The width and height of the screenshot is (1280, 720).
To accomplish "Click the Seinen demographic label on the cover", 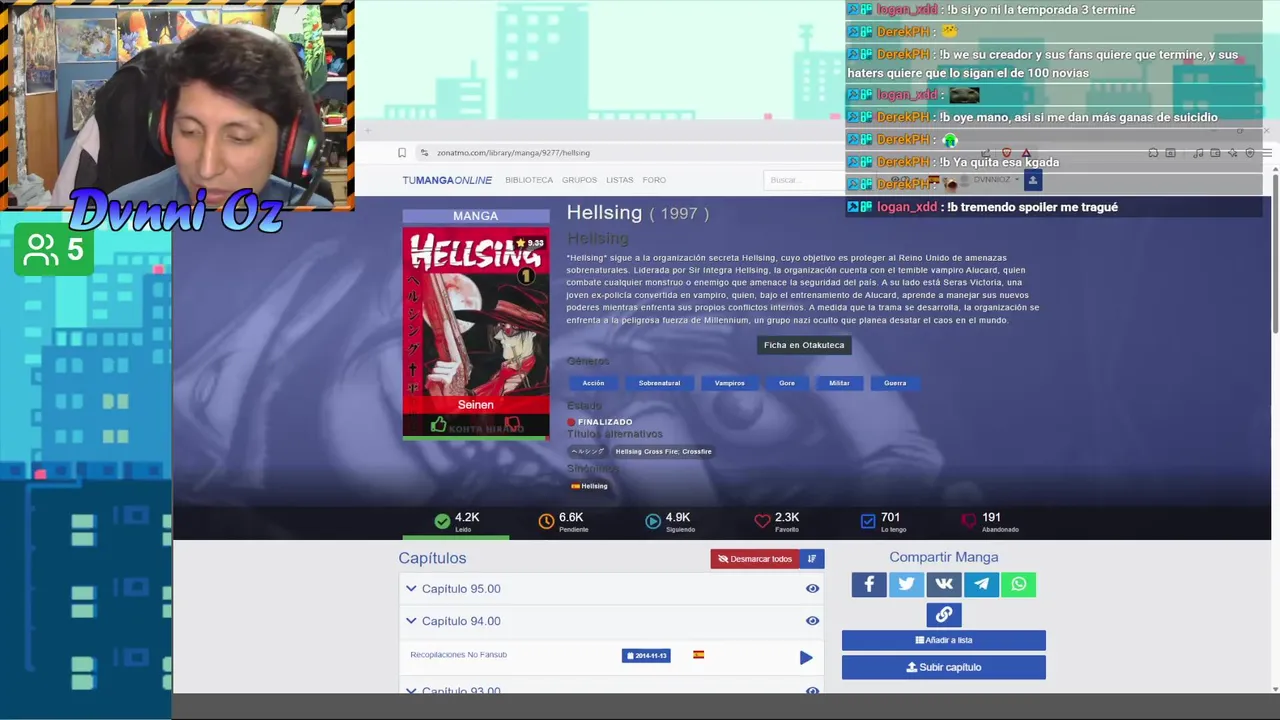I will tap(476, 405).
